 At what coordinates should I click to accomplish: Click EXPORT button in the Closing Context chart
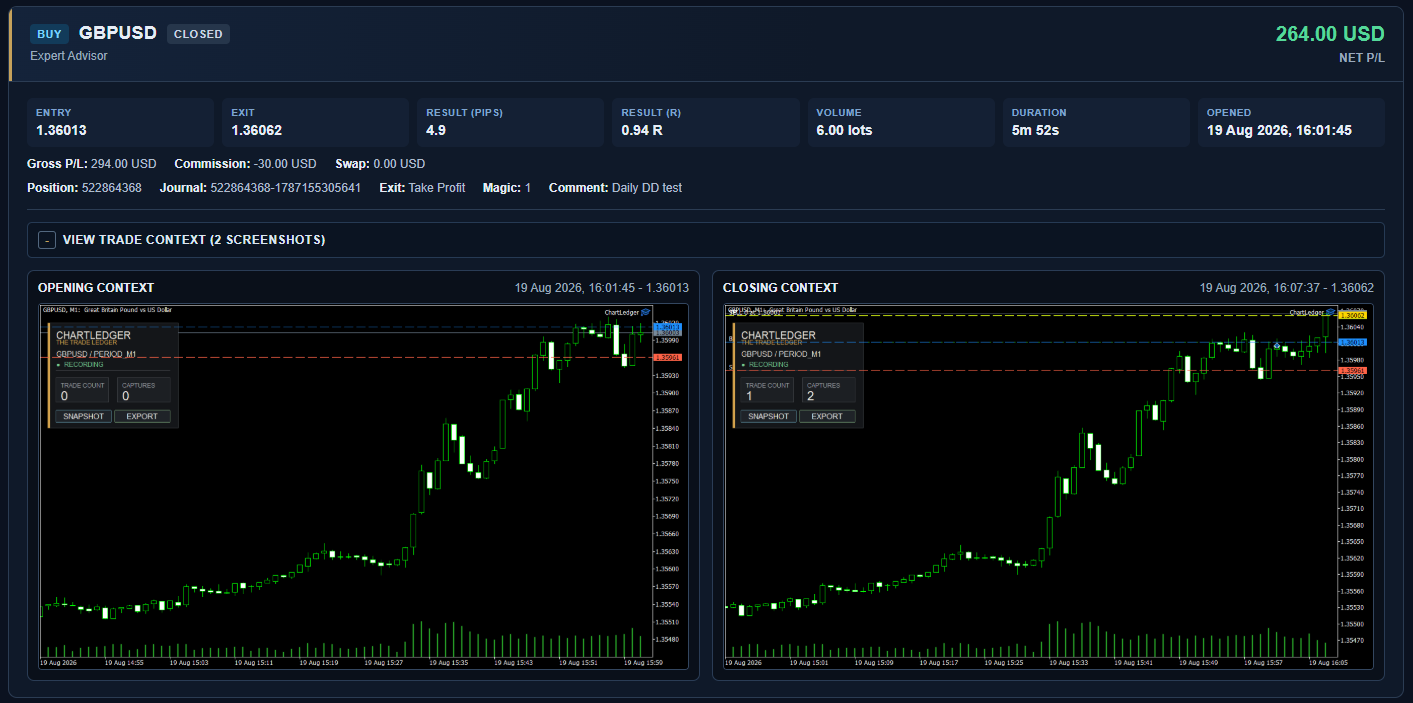827,416
